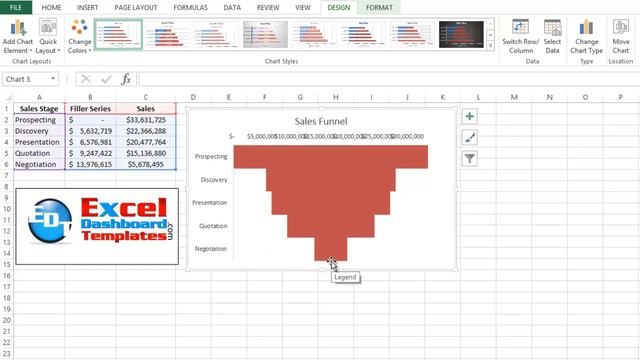
Task: Click the green plus Chart Elements button
Action: coord(470,116)
